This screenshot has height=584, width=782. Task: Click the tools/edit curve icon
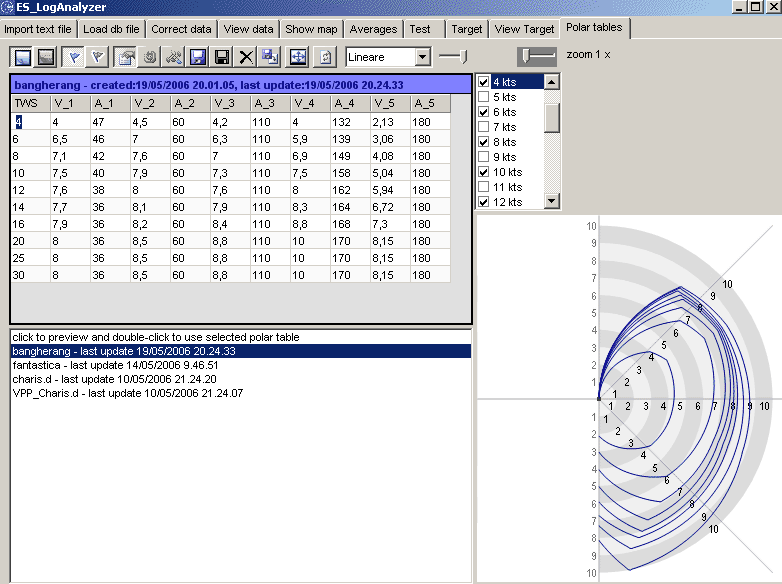[x=174, y=57]
